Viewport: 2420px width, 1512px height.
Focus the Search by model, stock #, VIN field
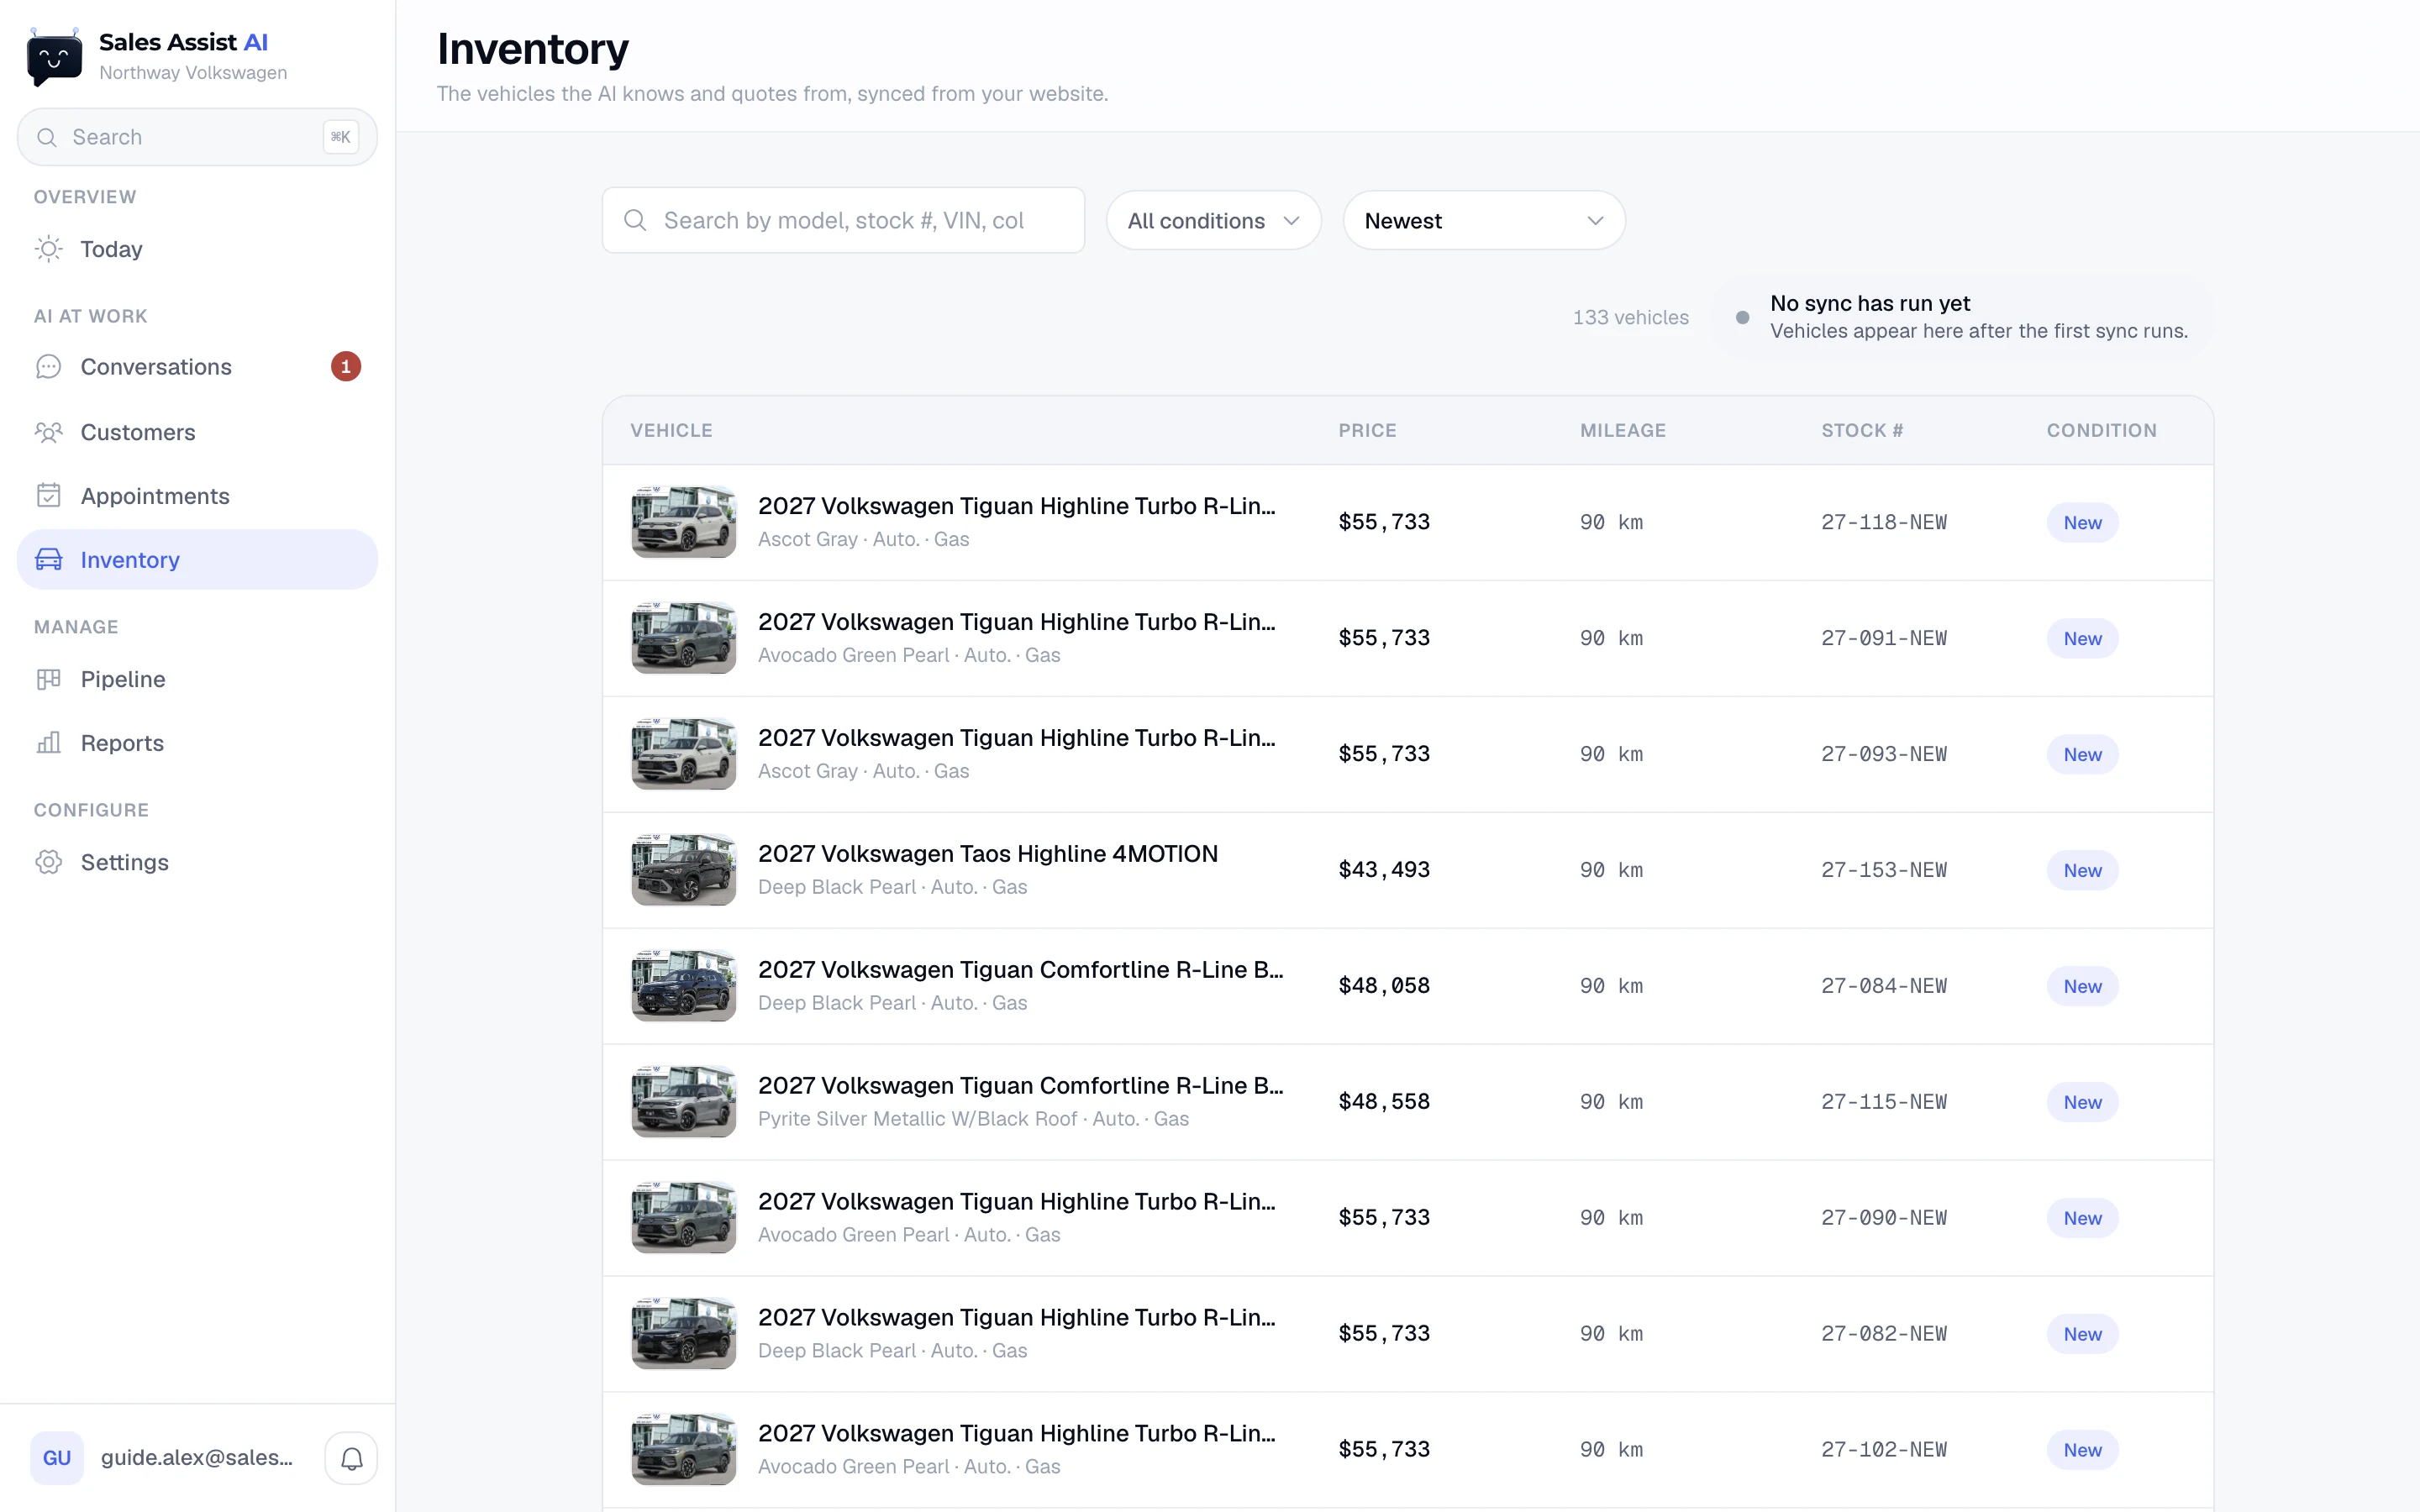click(843, 220)
